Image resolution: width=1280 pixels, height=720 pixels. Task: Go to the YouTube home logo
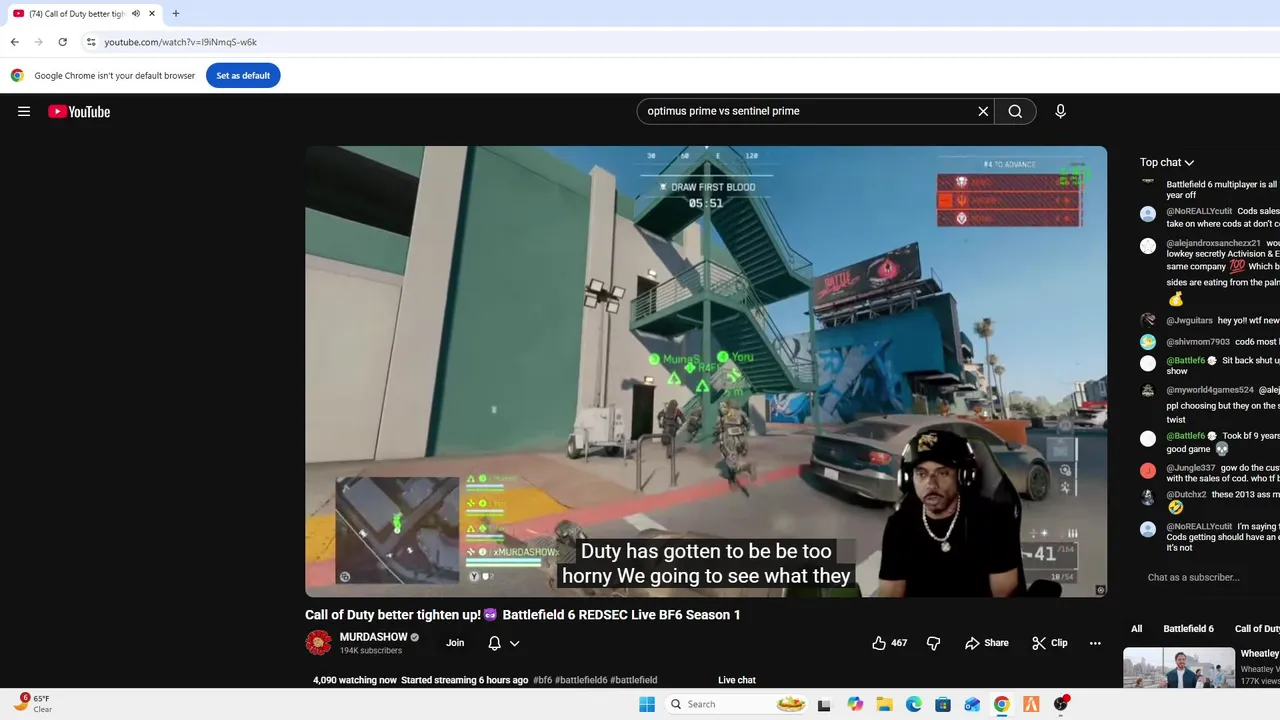(79, 111)
